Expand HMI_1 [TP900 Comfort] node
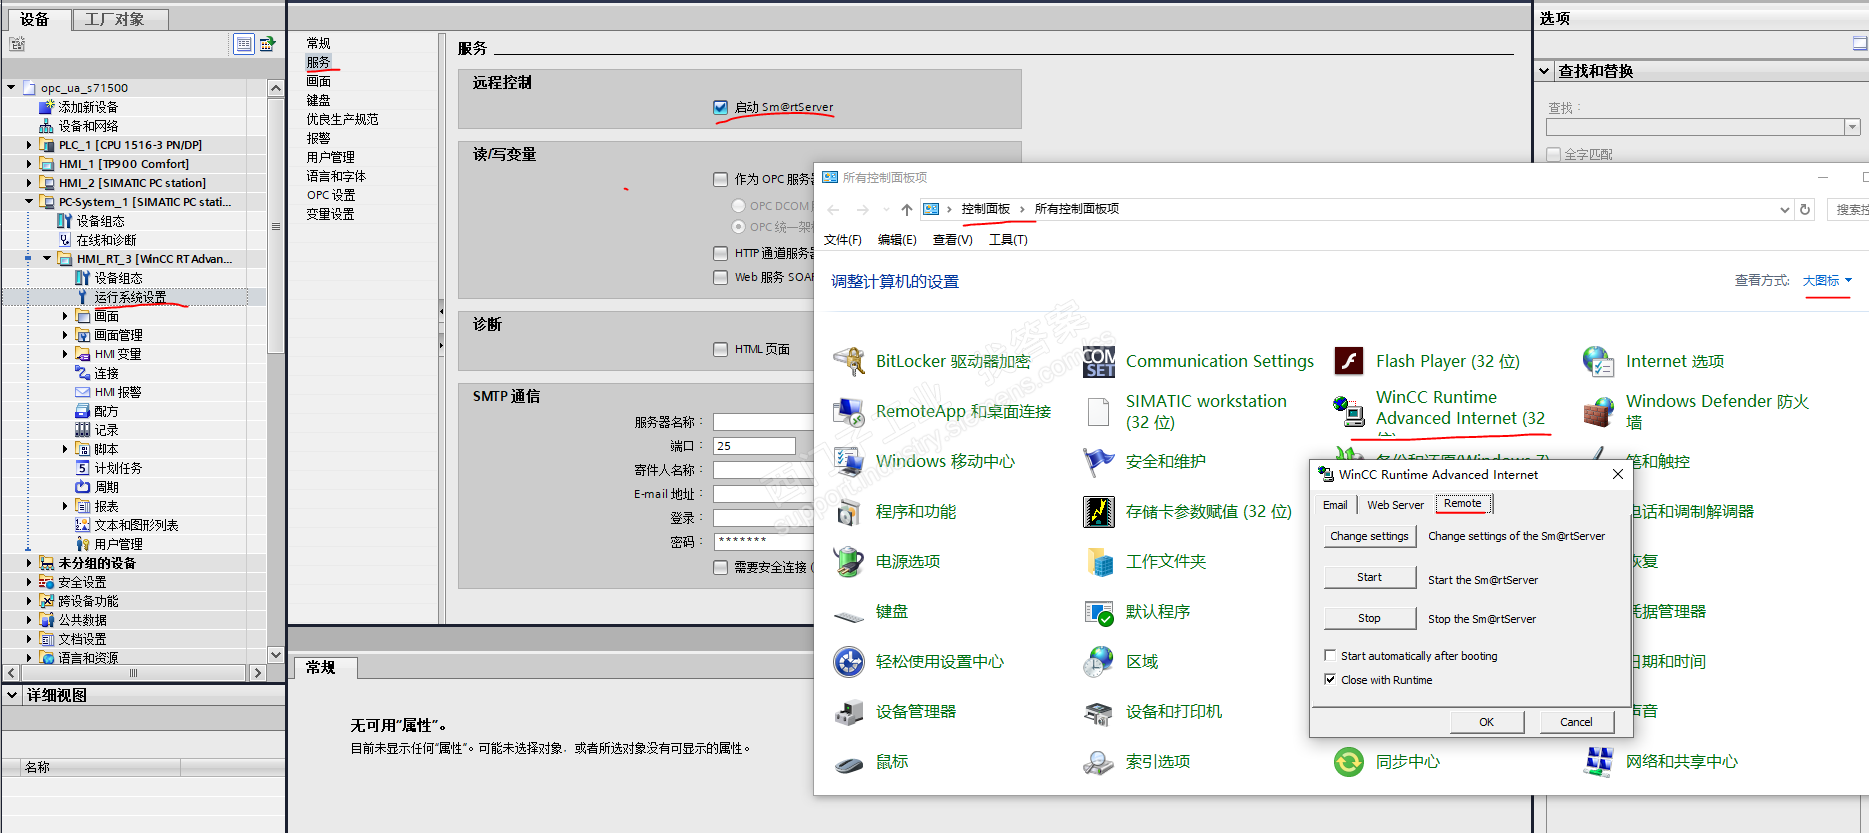Viewport: 1869px width, 833px height. pos(29,164)
